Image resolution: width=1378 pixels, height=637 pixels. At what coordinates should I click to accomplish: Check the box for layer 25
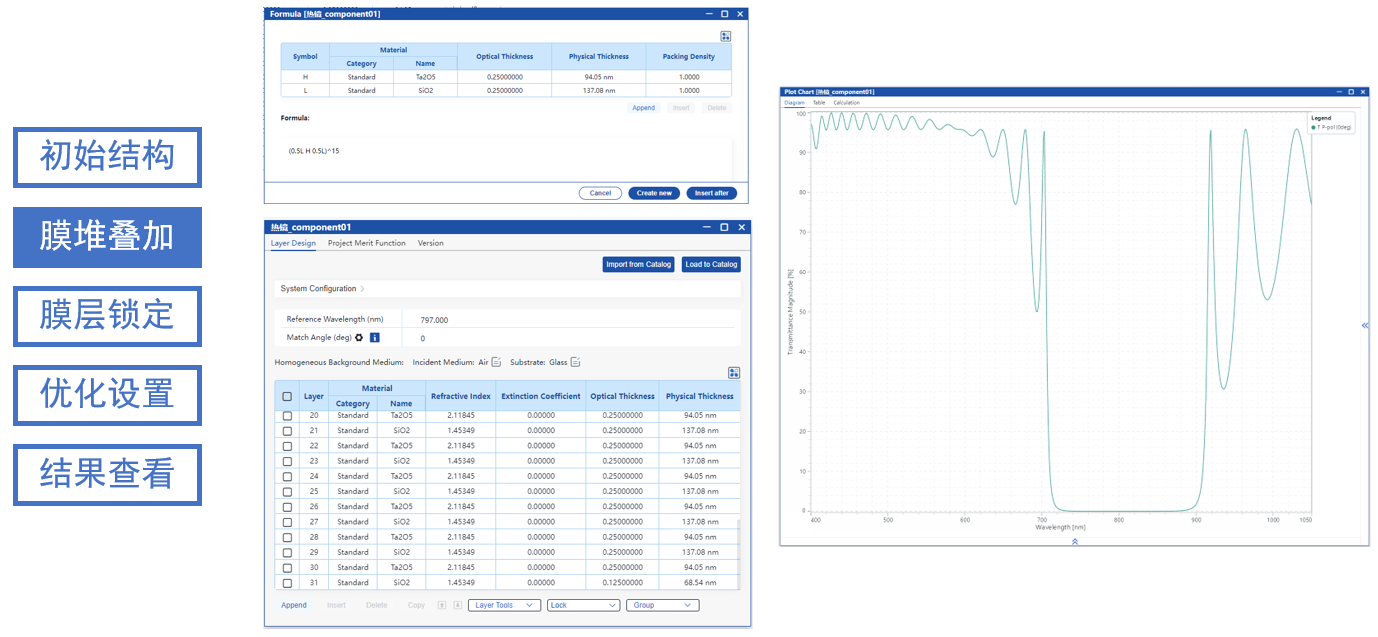287,491
